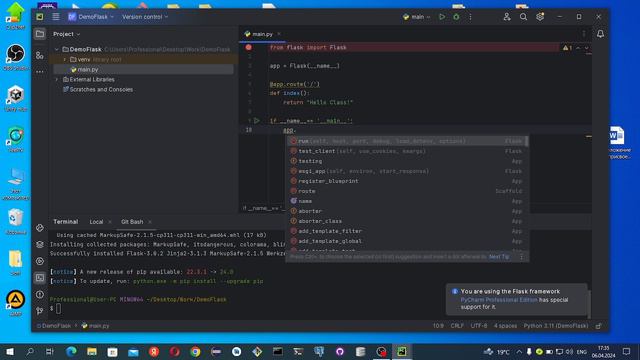
Task: Select run suggestion in completion list
Action: 405,141
